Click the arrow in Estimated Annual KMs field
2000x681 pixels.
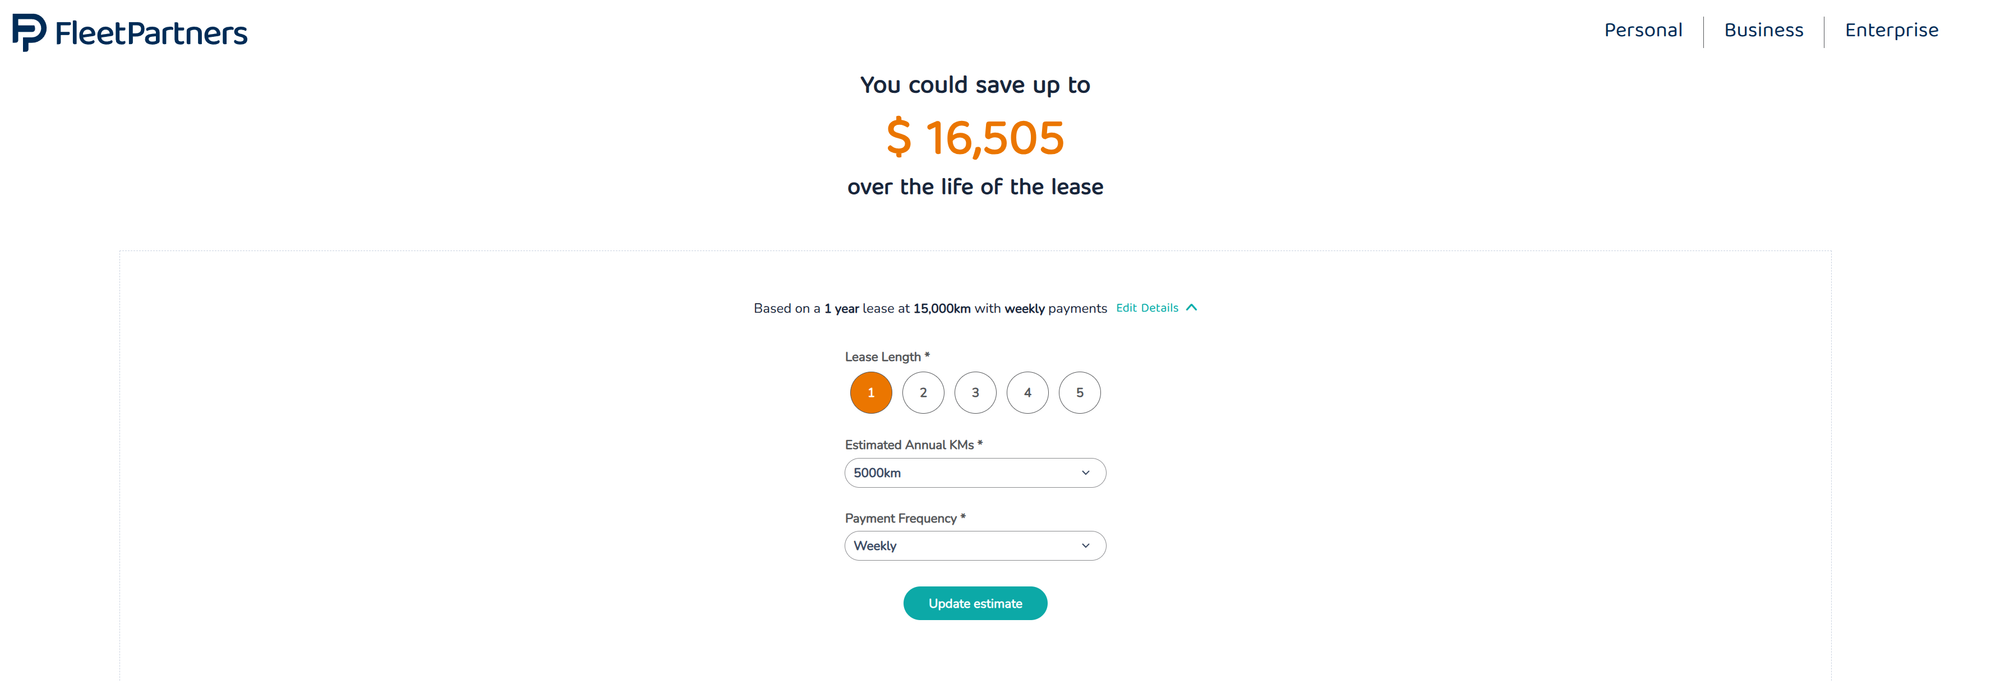(1086, 473)
